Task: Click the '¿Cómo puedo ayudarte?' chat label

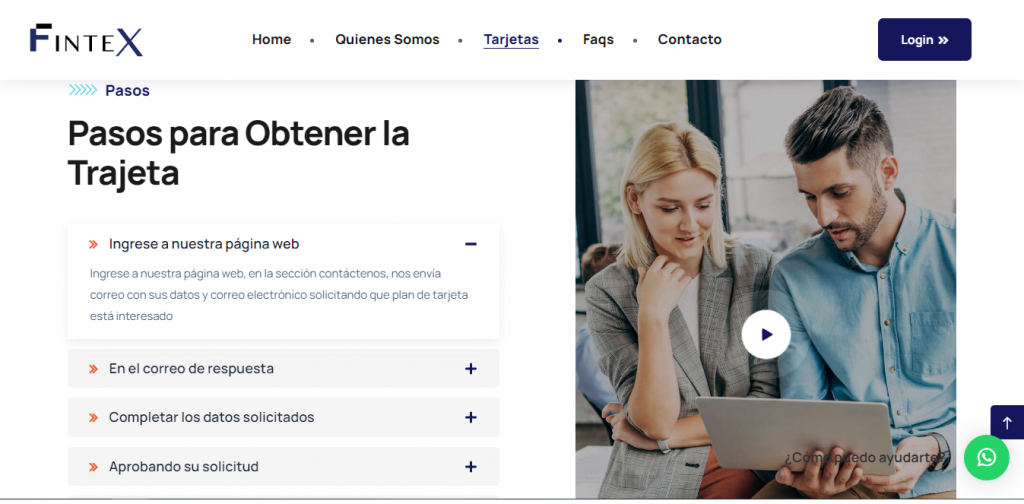Action: 866,458
